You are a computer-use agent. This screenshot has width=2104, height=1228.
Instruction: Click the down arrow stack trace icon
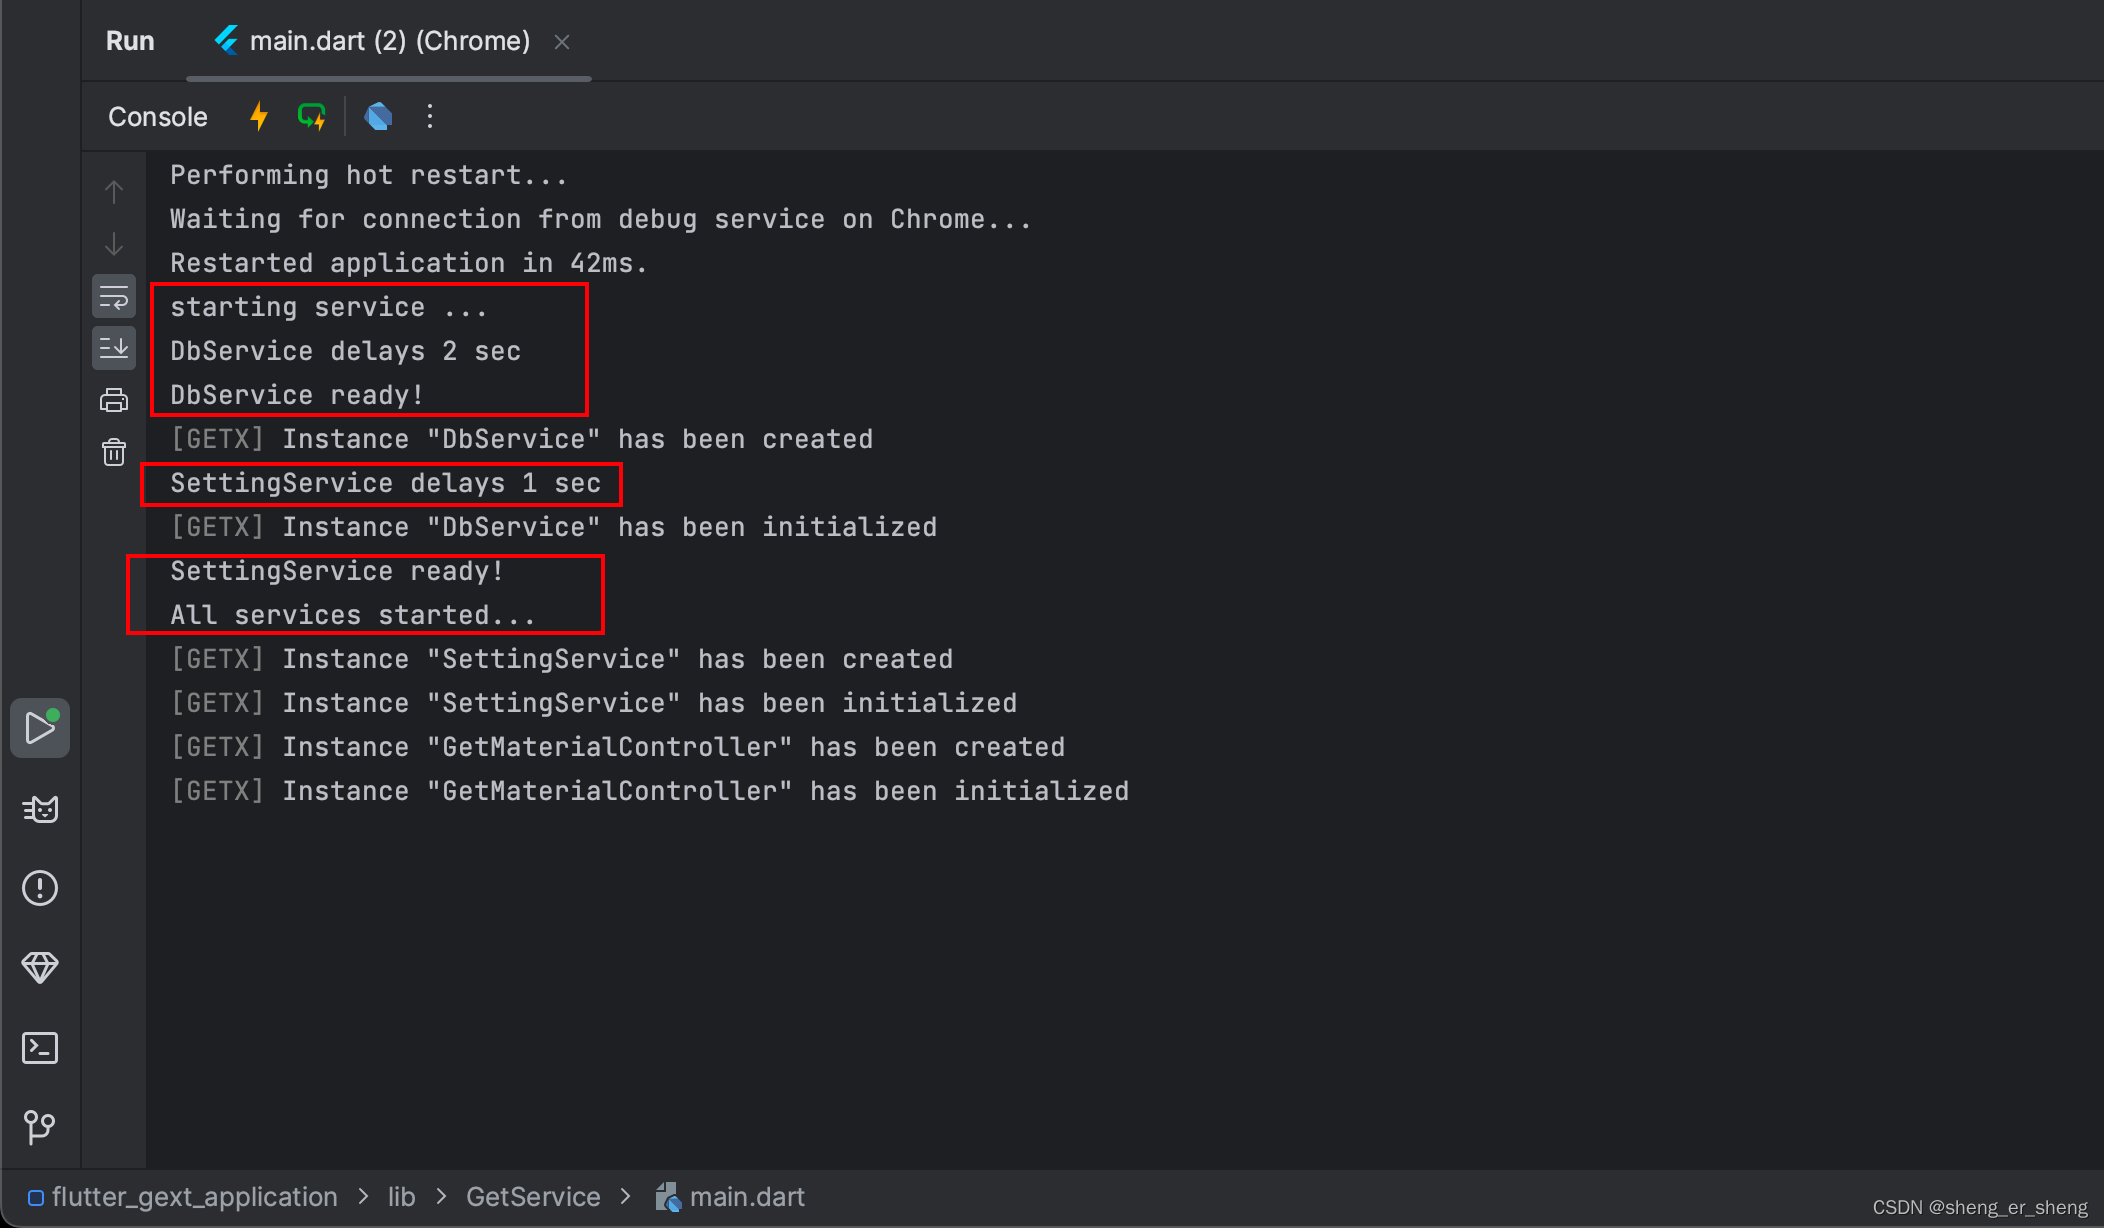click(x=114, y=243)
